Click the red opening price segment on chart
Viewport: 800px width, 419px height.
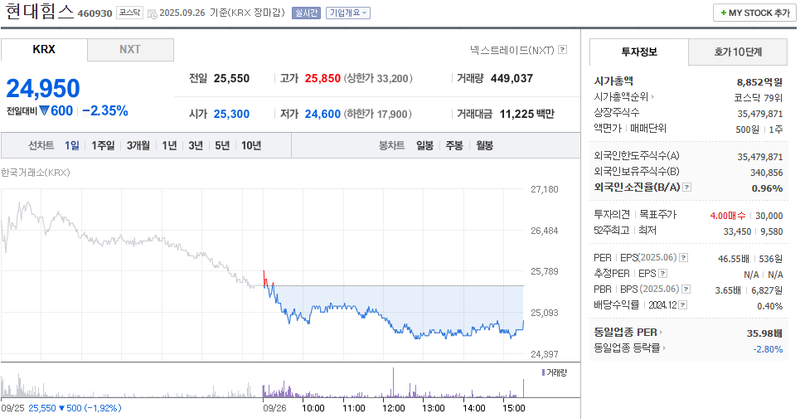point(265,278)
